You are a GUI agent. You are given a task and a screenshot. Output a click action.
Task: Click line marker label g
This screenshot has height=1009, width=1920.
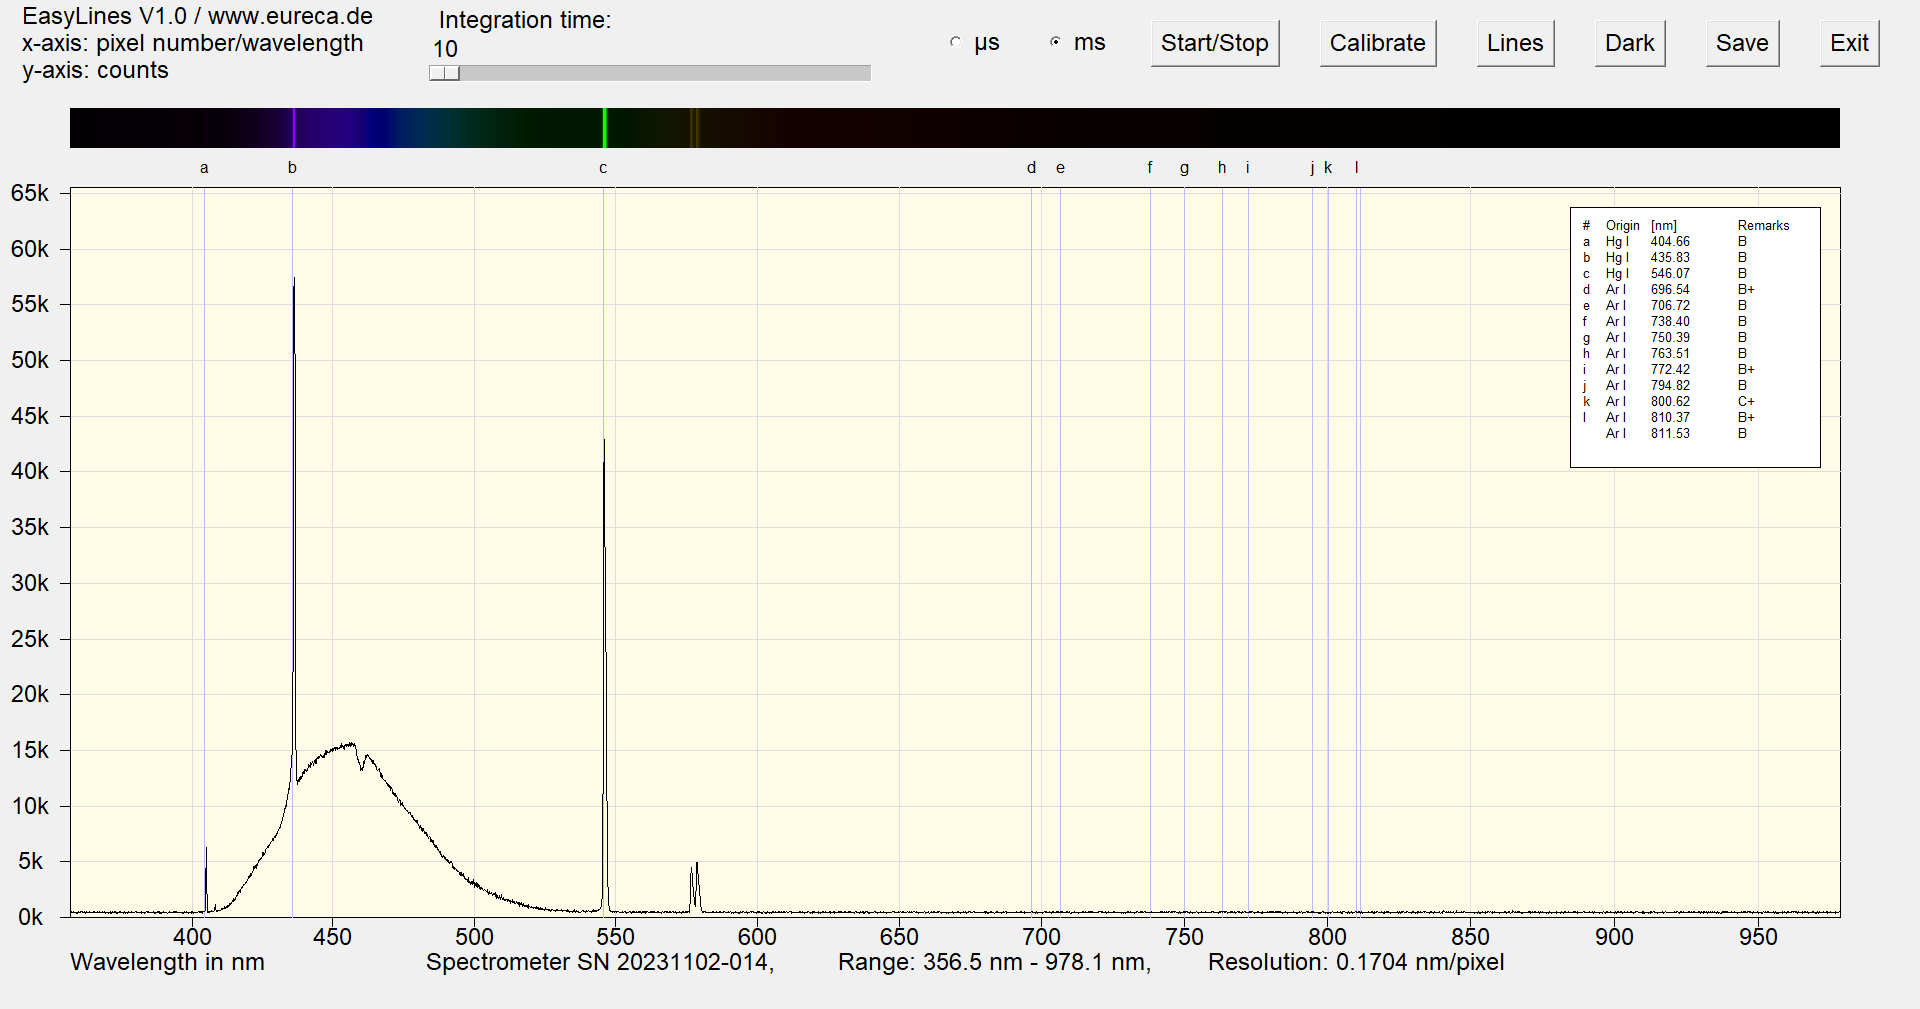(x=1184, y=168)
